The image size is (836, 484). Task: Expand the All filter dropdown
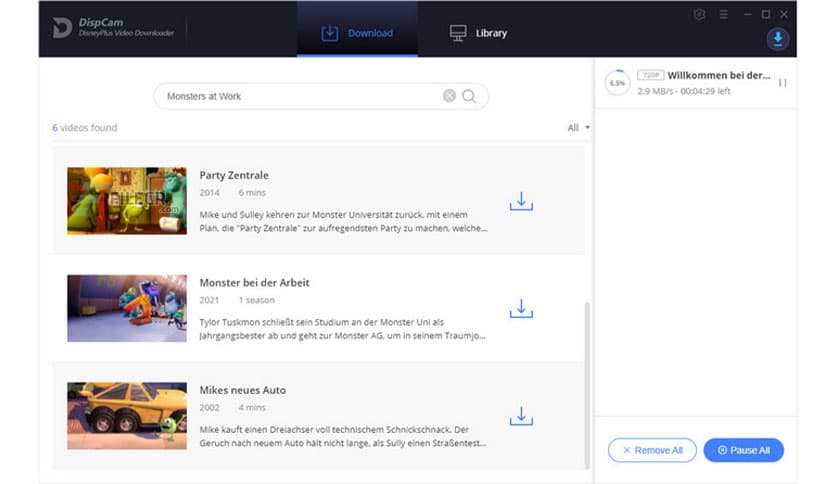(578, 128)
